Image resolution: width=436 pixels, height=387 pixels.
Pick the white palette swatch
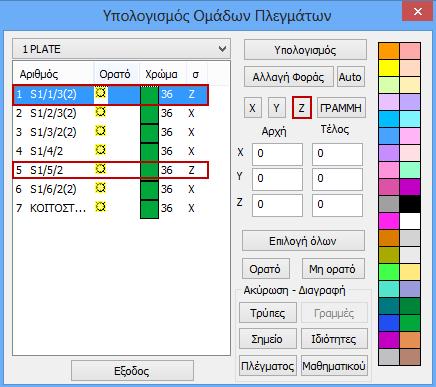tap(410, 221)
